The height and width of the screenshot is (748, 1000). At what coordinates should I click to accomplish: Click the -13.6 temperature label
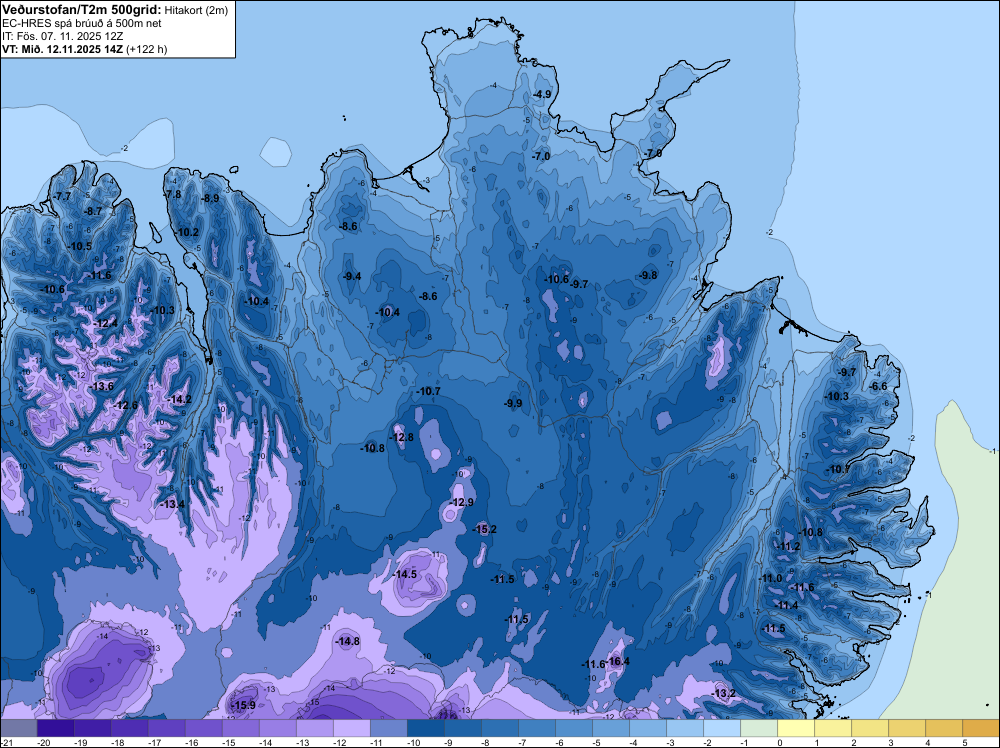click(101, 386)
